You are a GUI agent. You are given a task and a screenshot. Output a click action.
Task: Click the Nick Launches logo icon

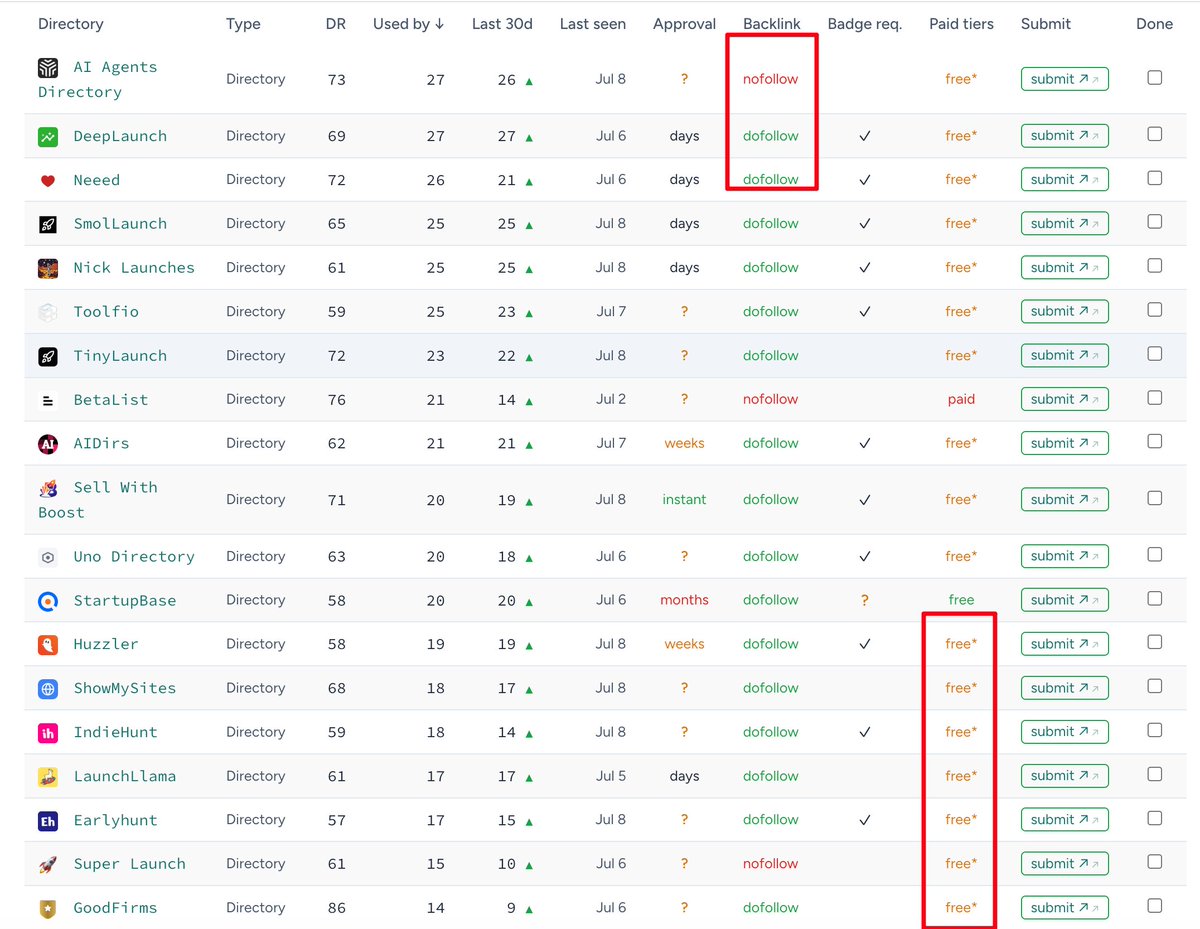pyautogui.click(x=48, y=268)
